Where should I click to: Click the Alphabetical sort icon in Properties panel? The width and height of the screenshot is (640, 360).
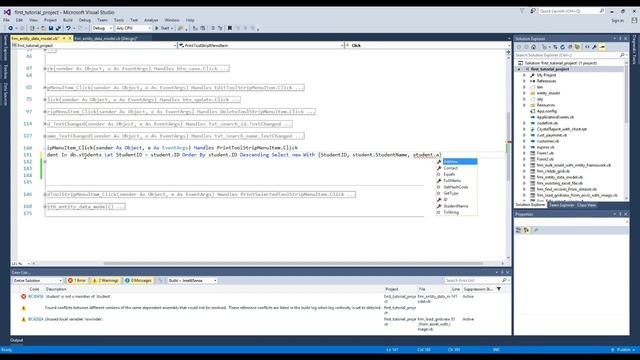tap(527, 230)
